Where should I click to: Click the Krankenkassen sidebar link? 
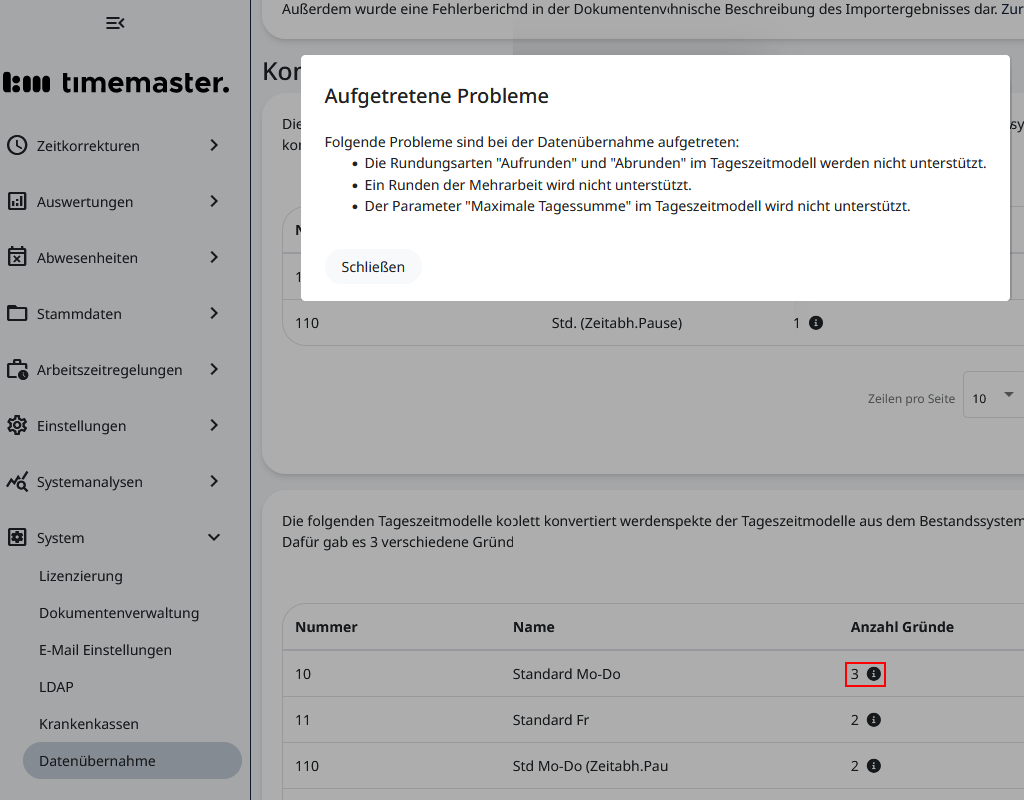point(89,724)
